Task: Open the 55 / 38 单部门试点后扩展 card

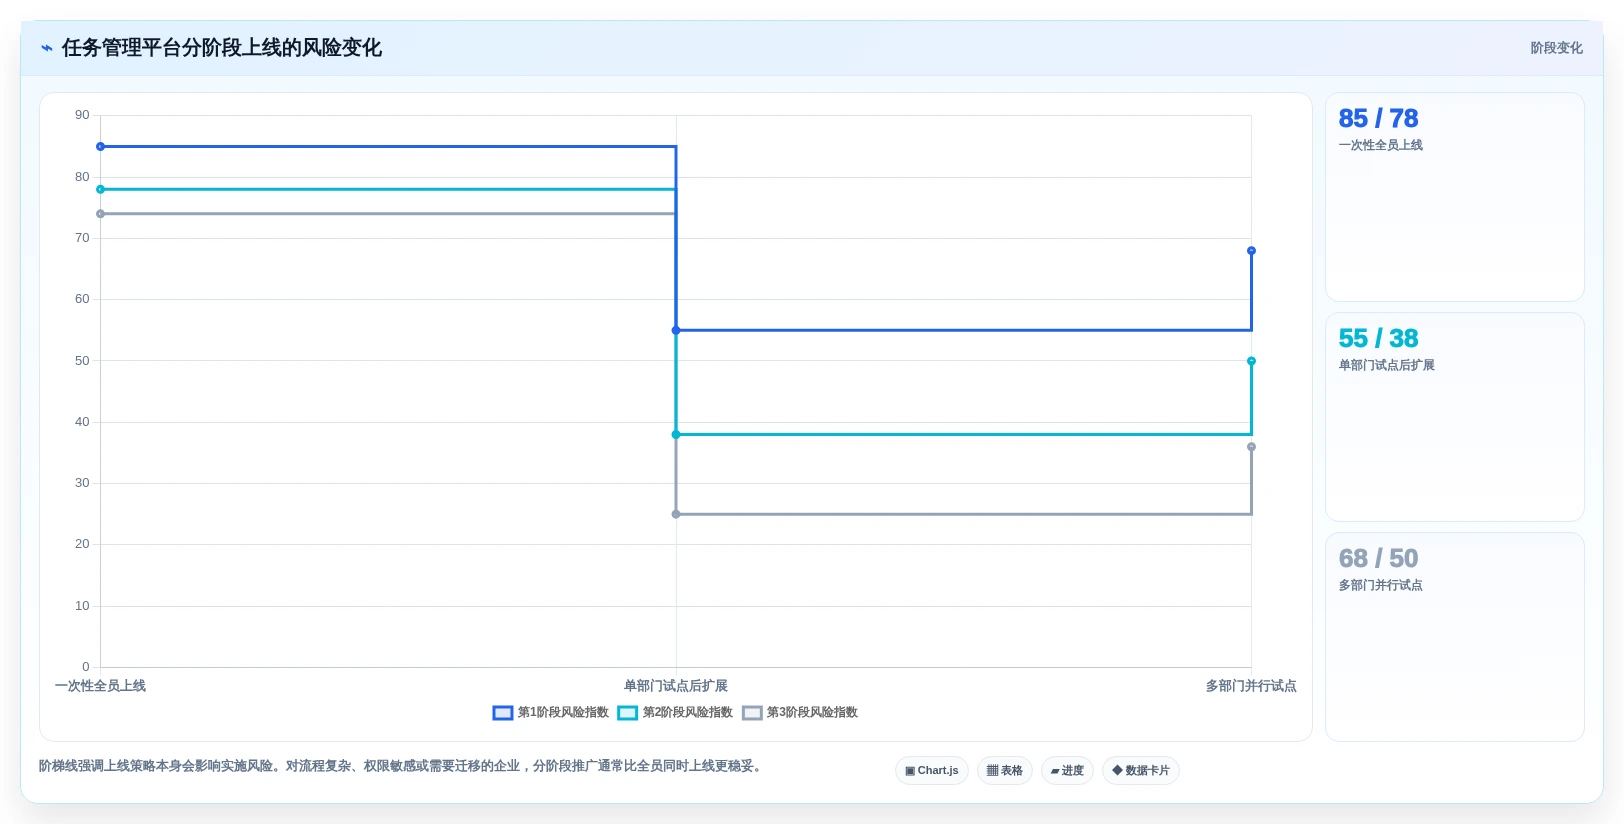Action: [1455, 417]
